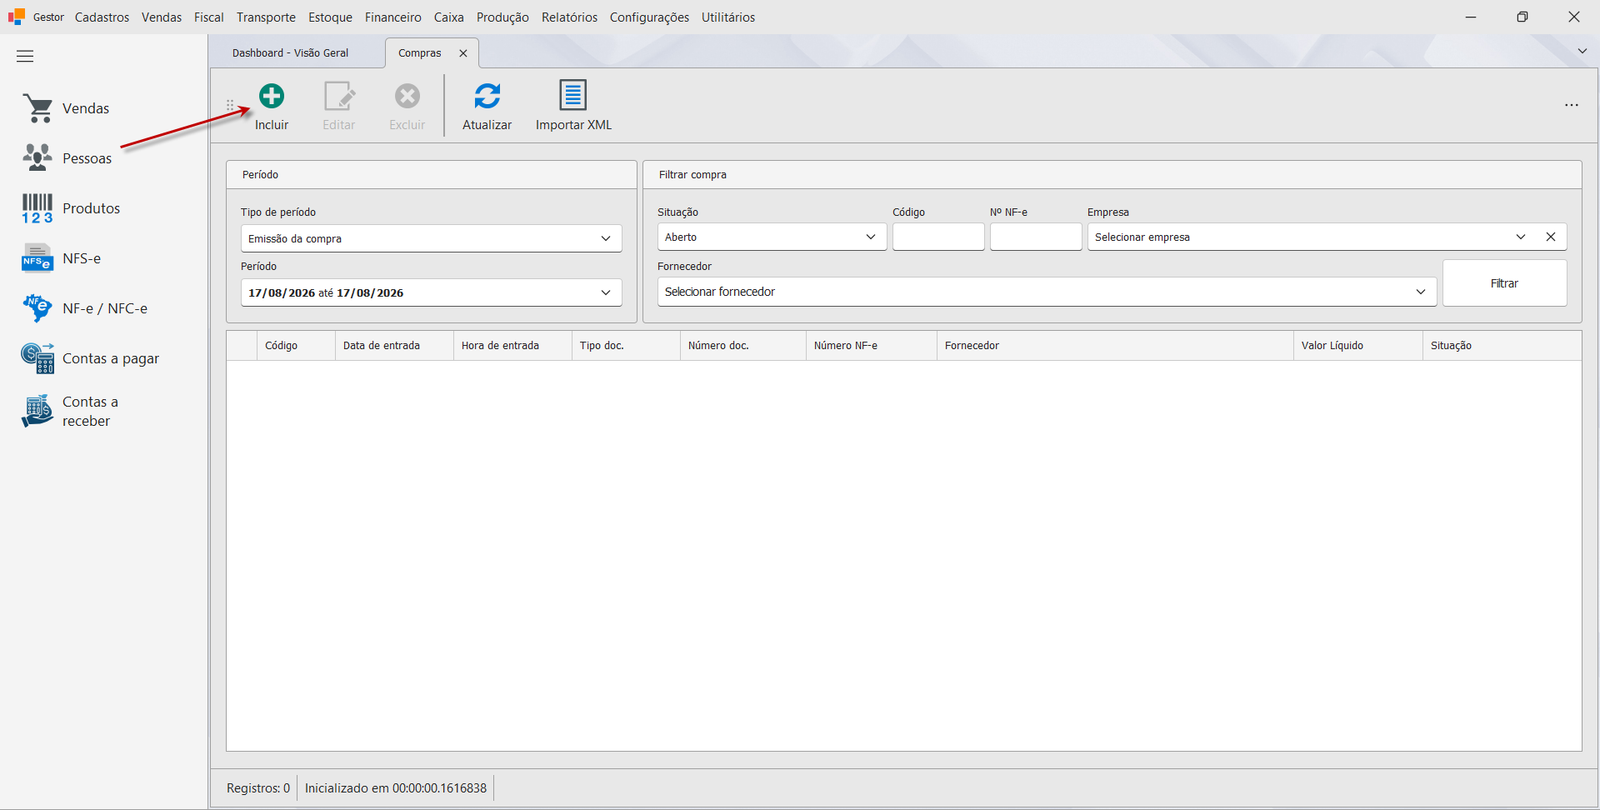The width and height of the screenshot is (1600, 810).
Task: Open the Contas a pagar module
Action: tap(90, 358)
